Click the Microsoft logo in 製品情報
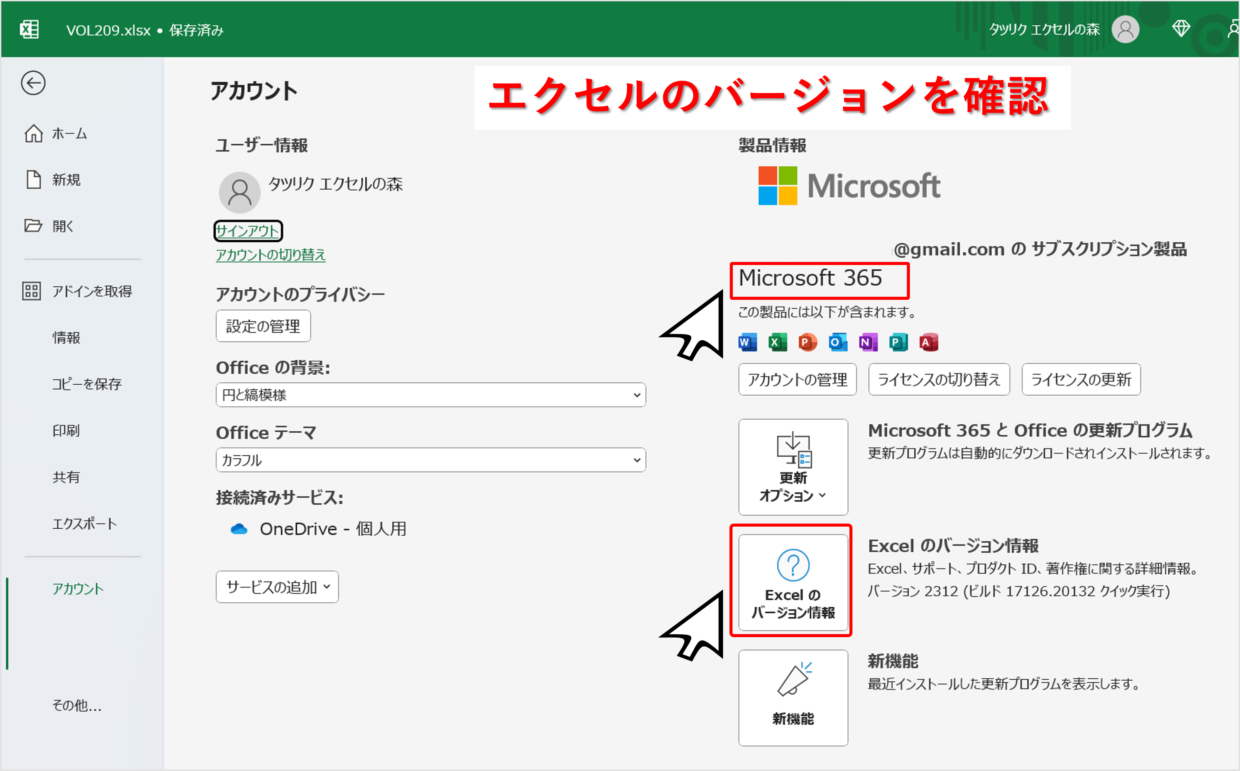 [x=849, y=186]
